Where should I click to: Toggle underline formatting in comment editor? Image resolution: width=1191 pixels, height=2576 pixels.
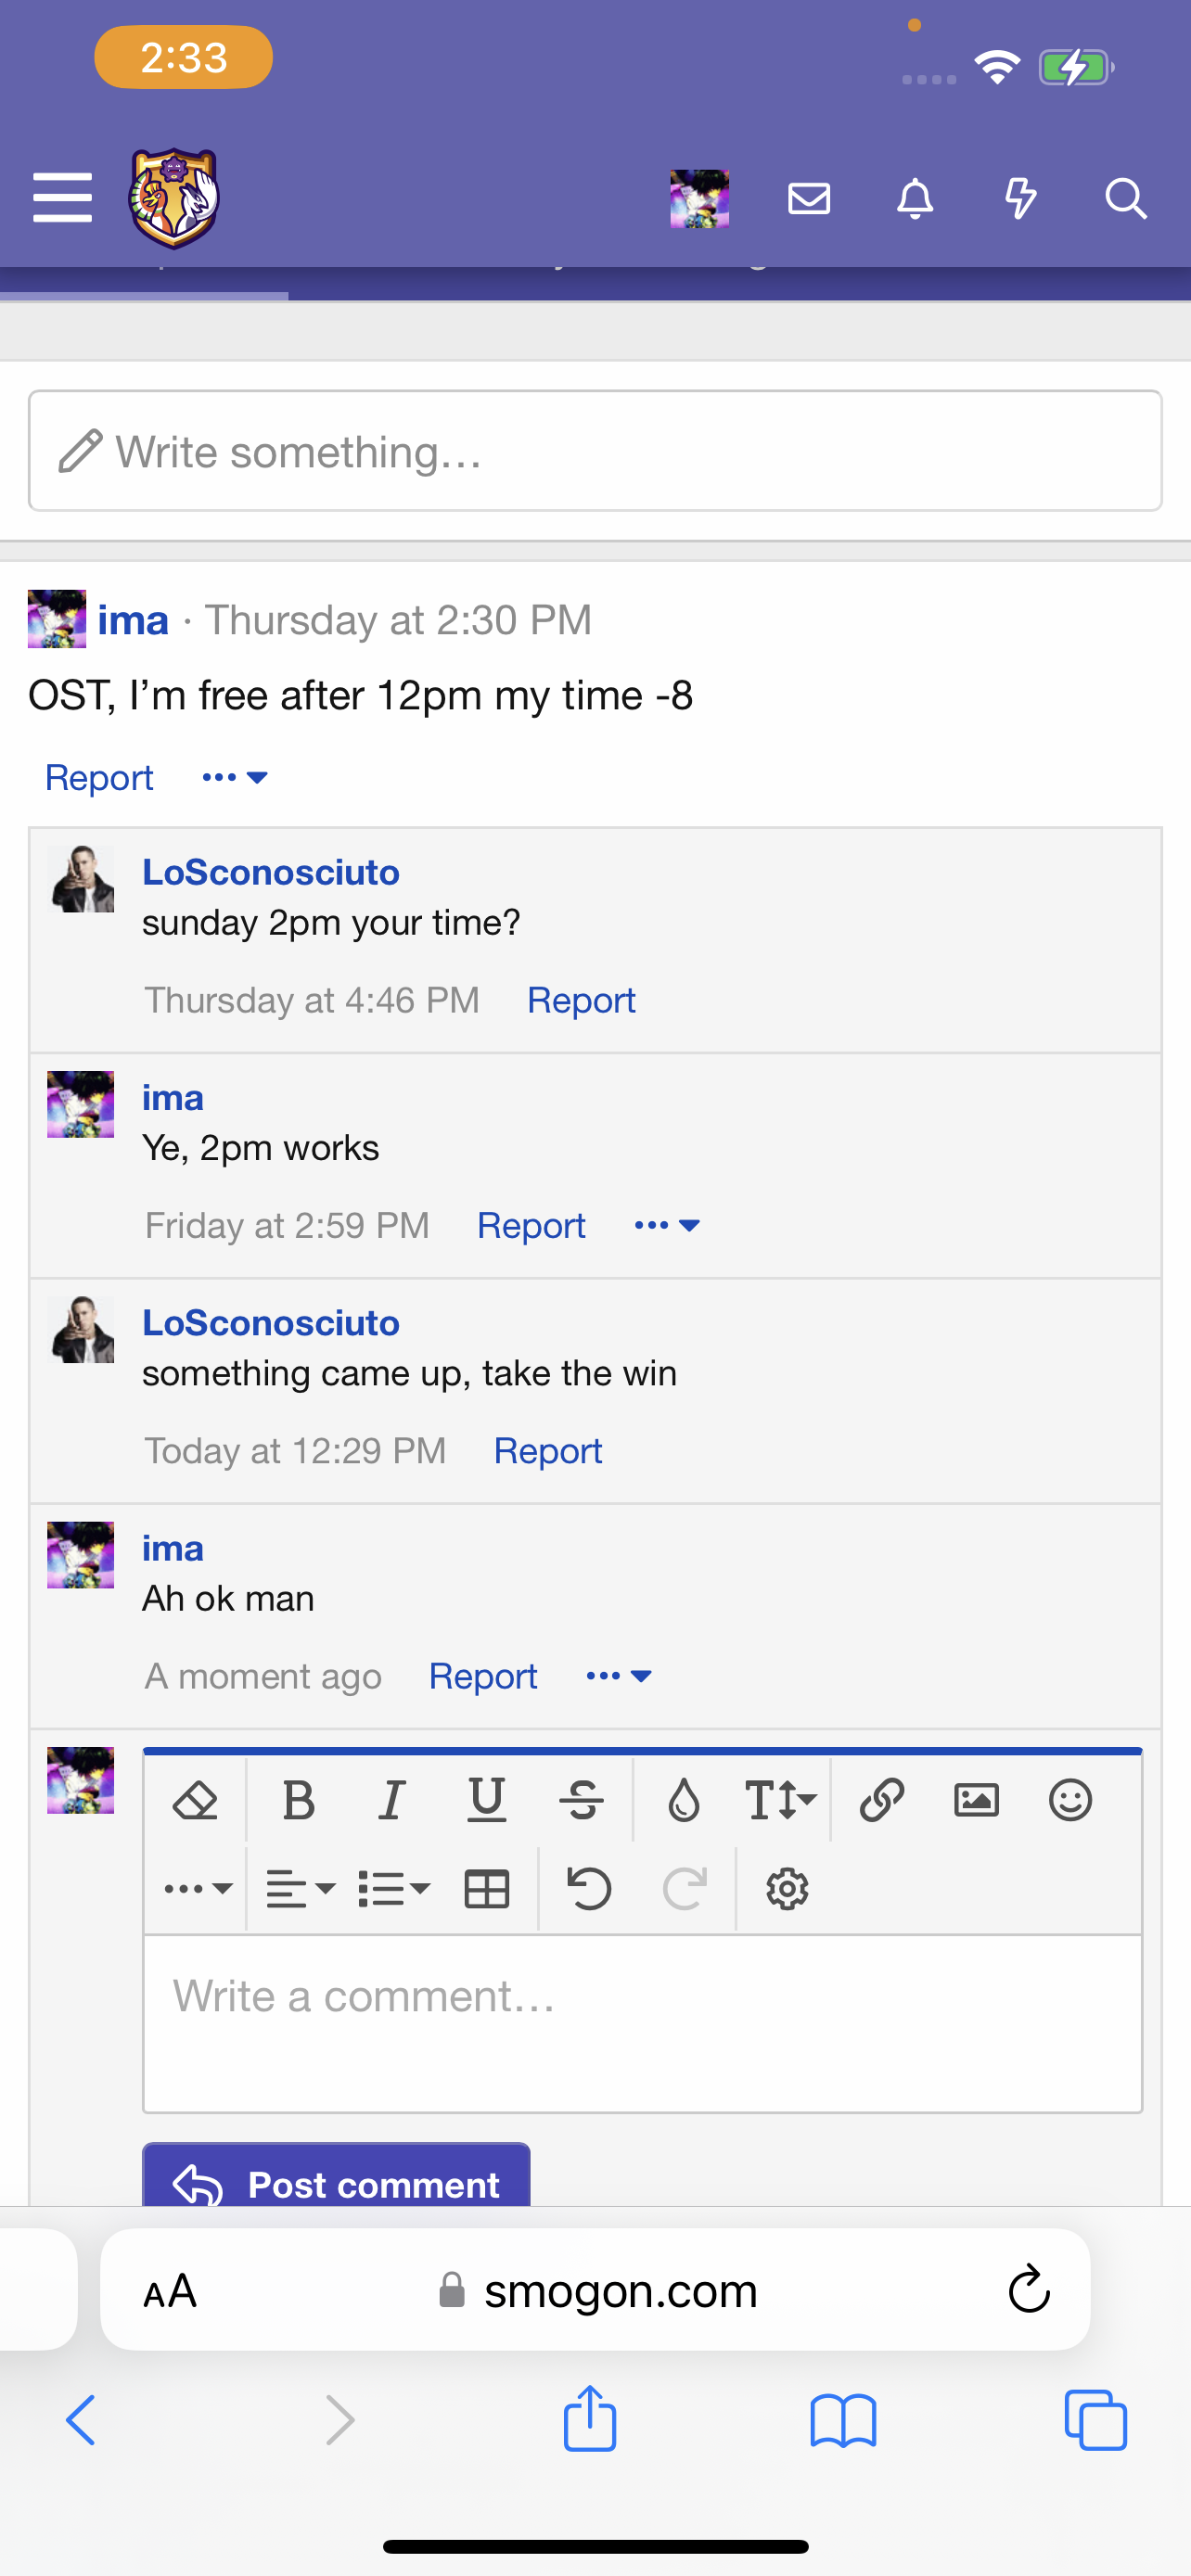click(x=487, y=1800)
